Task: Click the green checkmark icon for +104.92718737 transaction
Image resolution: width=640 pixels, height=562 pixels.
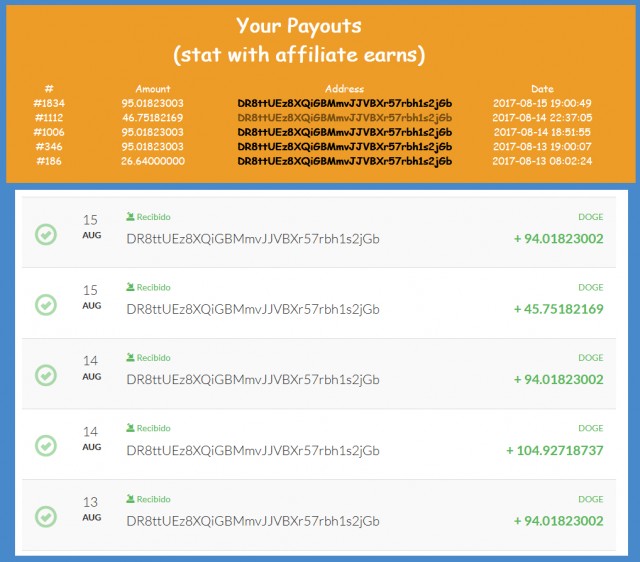Action: [x=45, y=445]
